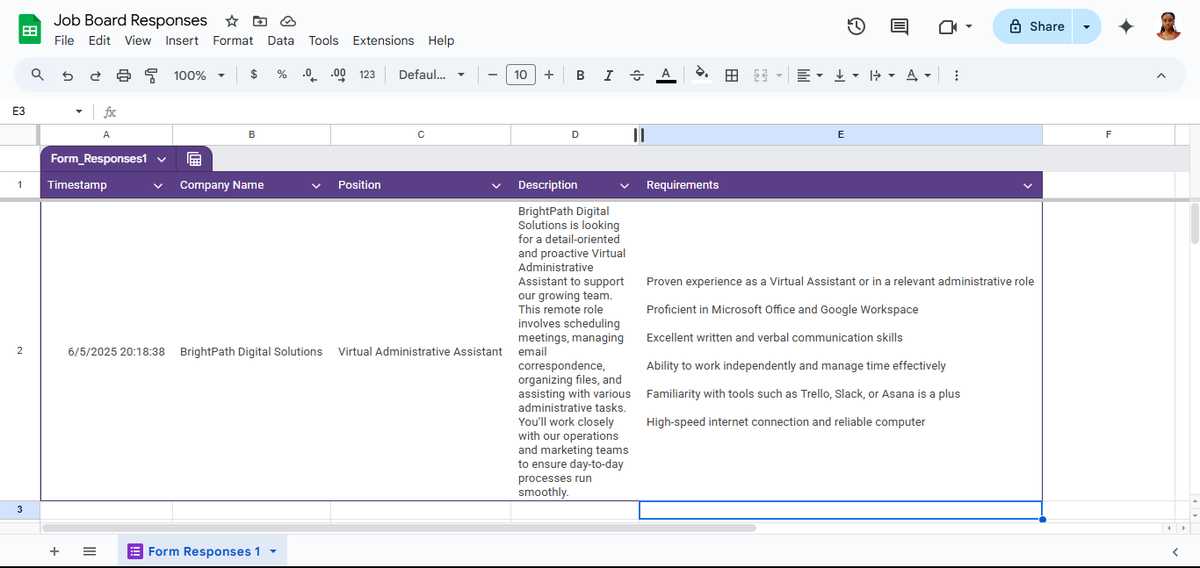Open horizontal align dropdown
Screen dimensions: 1200x568
(808, 75)
